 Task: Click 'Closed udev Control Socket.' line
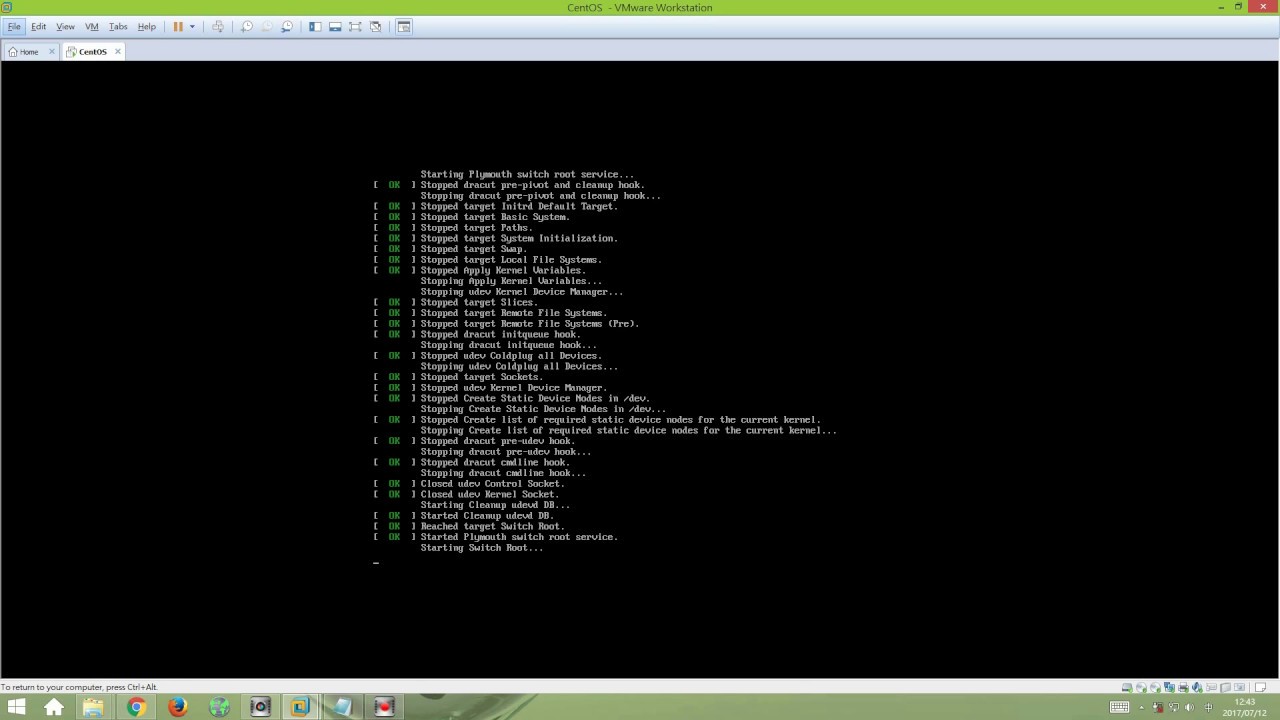[492, 484]
